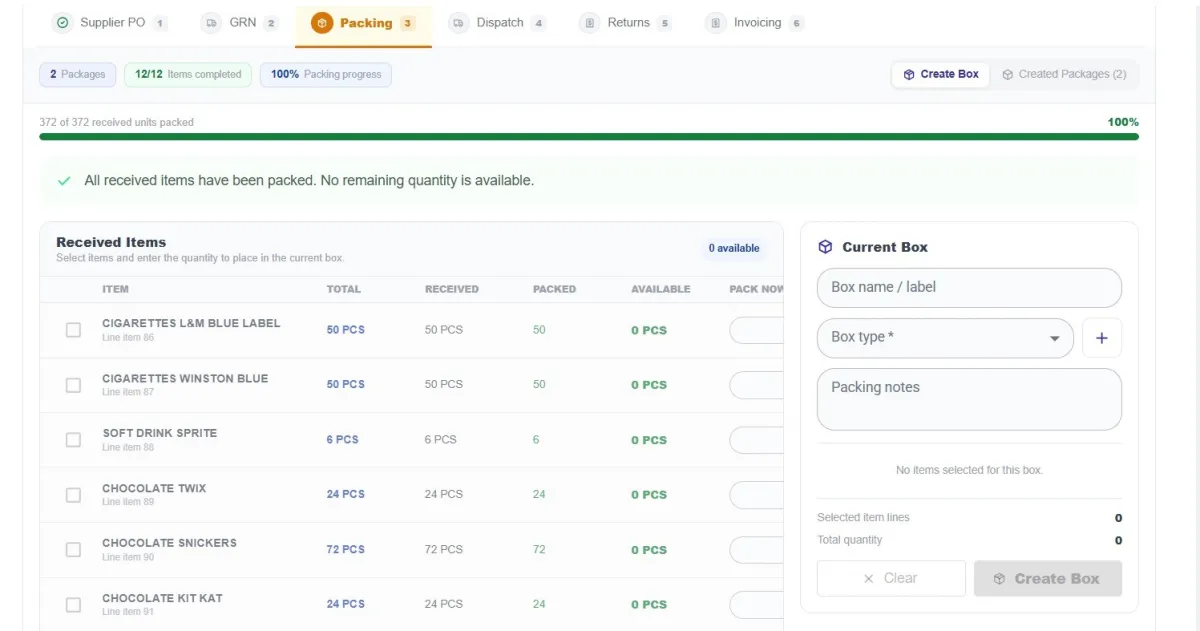1200x631 pixels.
Task: Check the Chocolate Snickers row checkbox
Action: [x=73, y=549]
